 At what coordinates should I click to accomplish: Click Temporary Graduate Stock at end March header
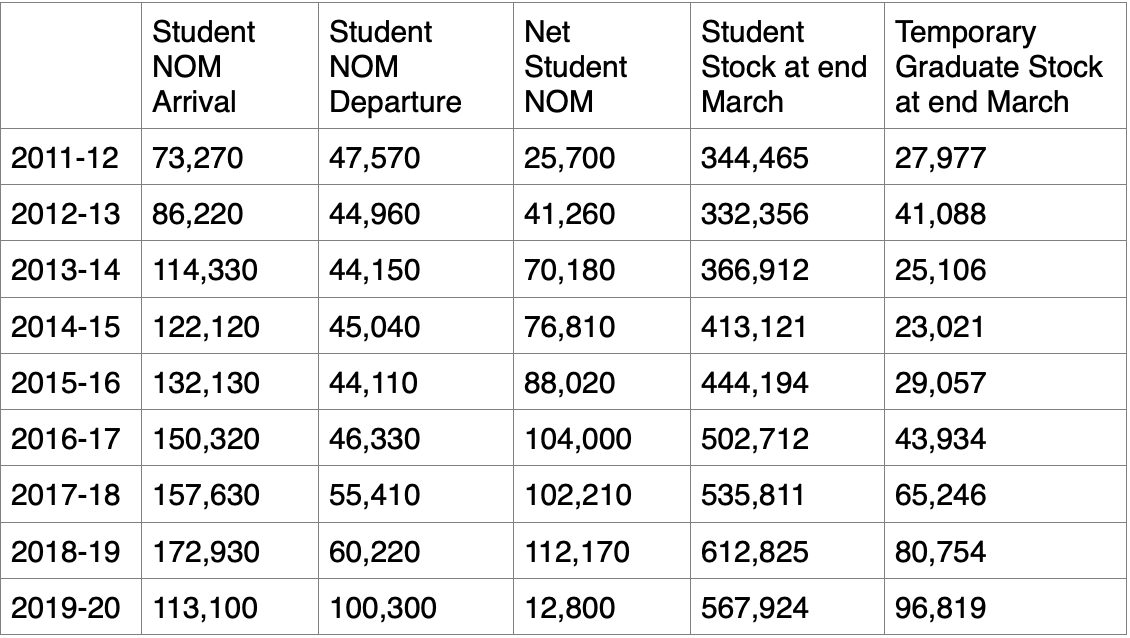click(x=998, y=67)
